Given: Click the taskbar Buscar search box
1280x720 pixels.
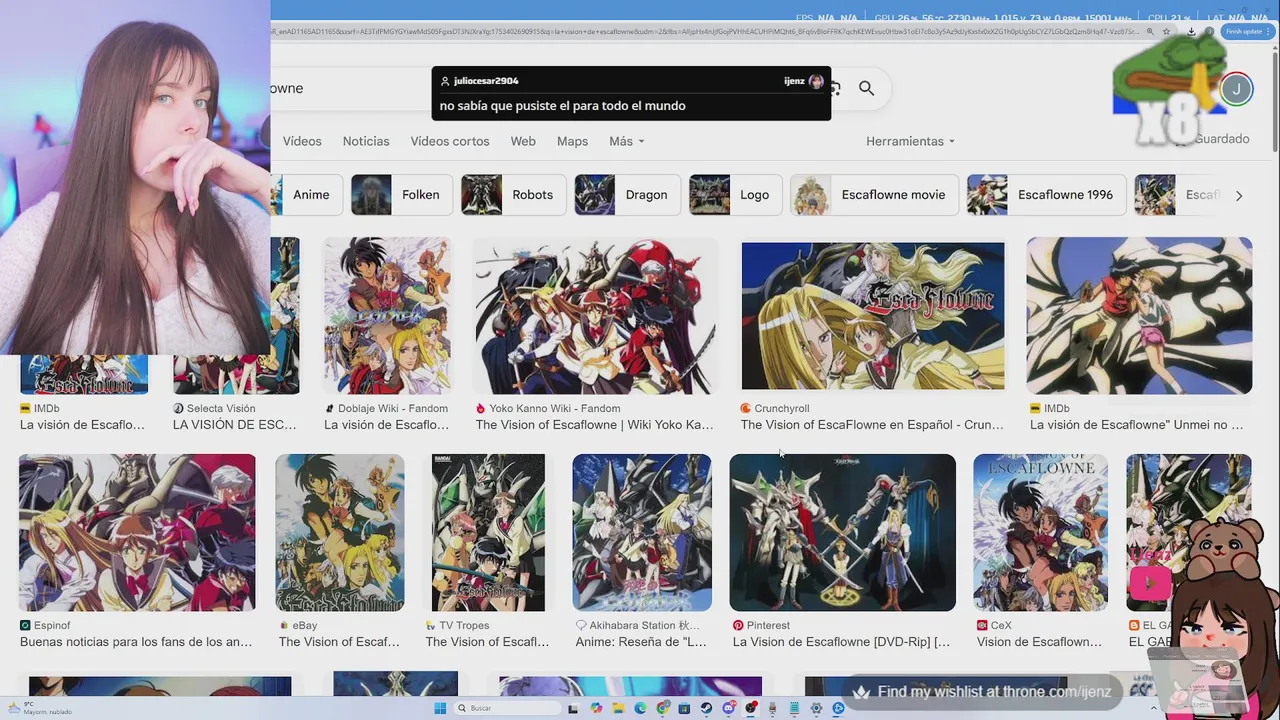Looking at the screenshot, I should 507,708.
